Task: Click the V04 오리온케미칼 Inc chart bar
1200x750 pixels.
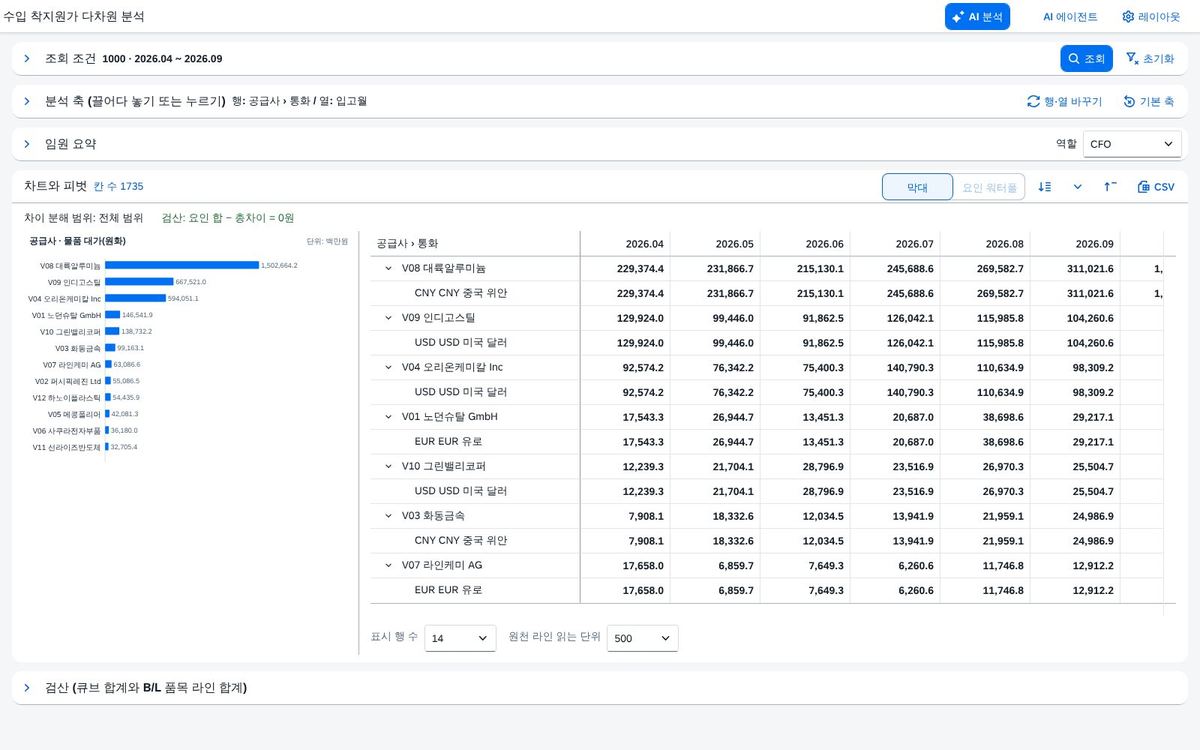Action: 135,298
